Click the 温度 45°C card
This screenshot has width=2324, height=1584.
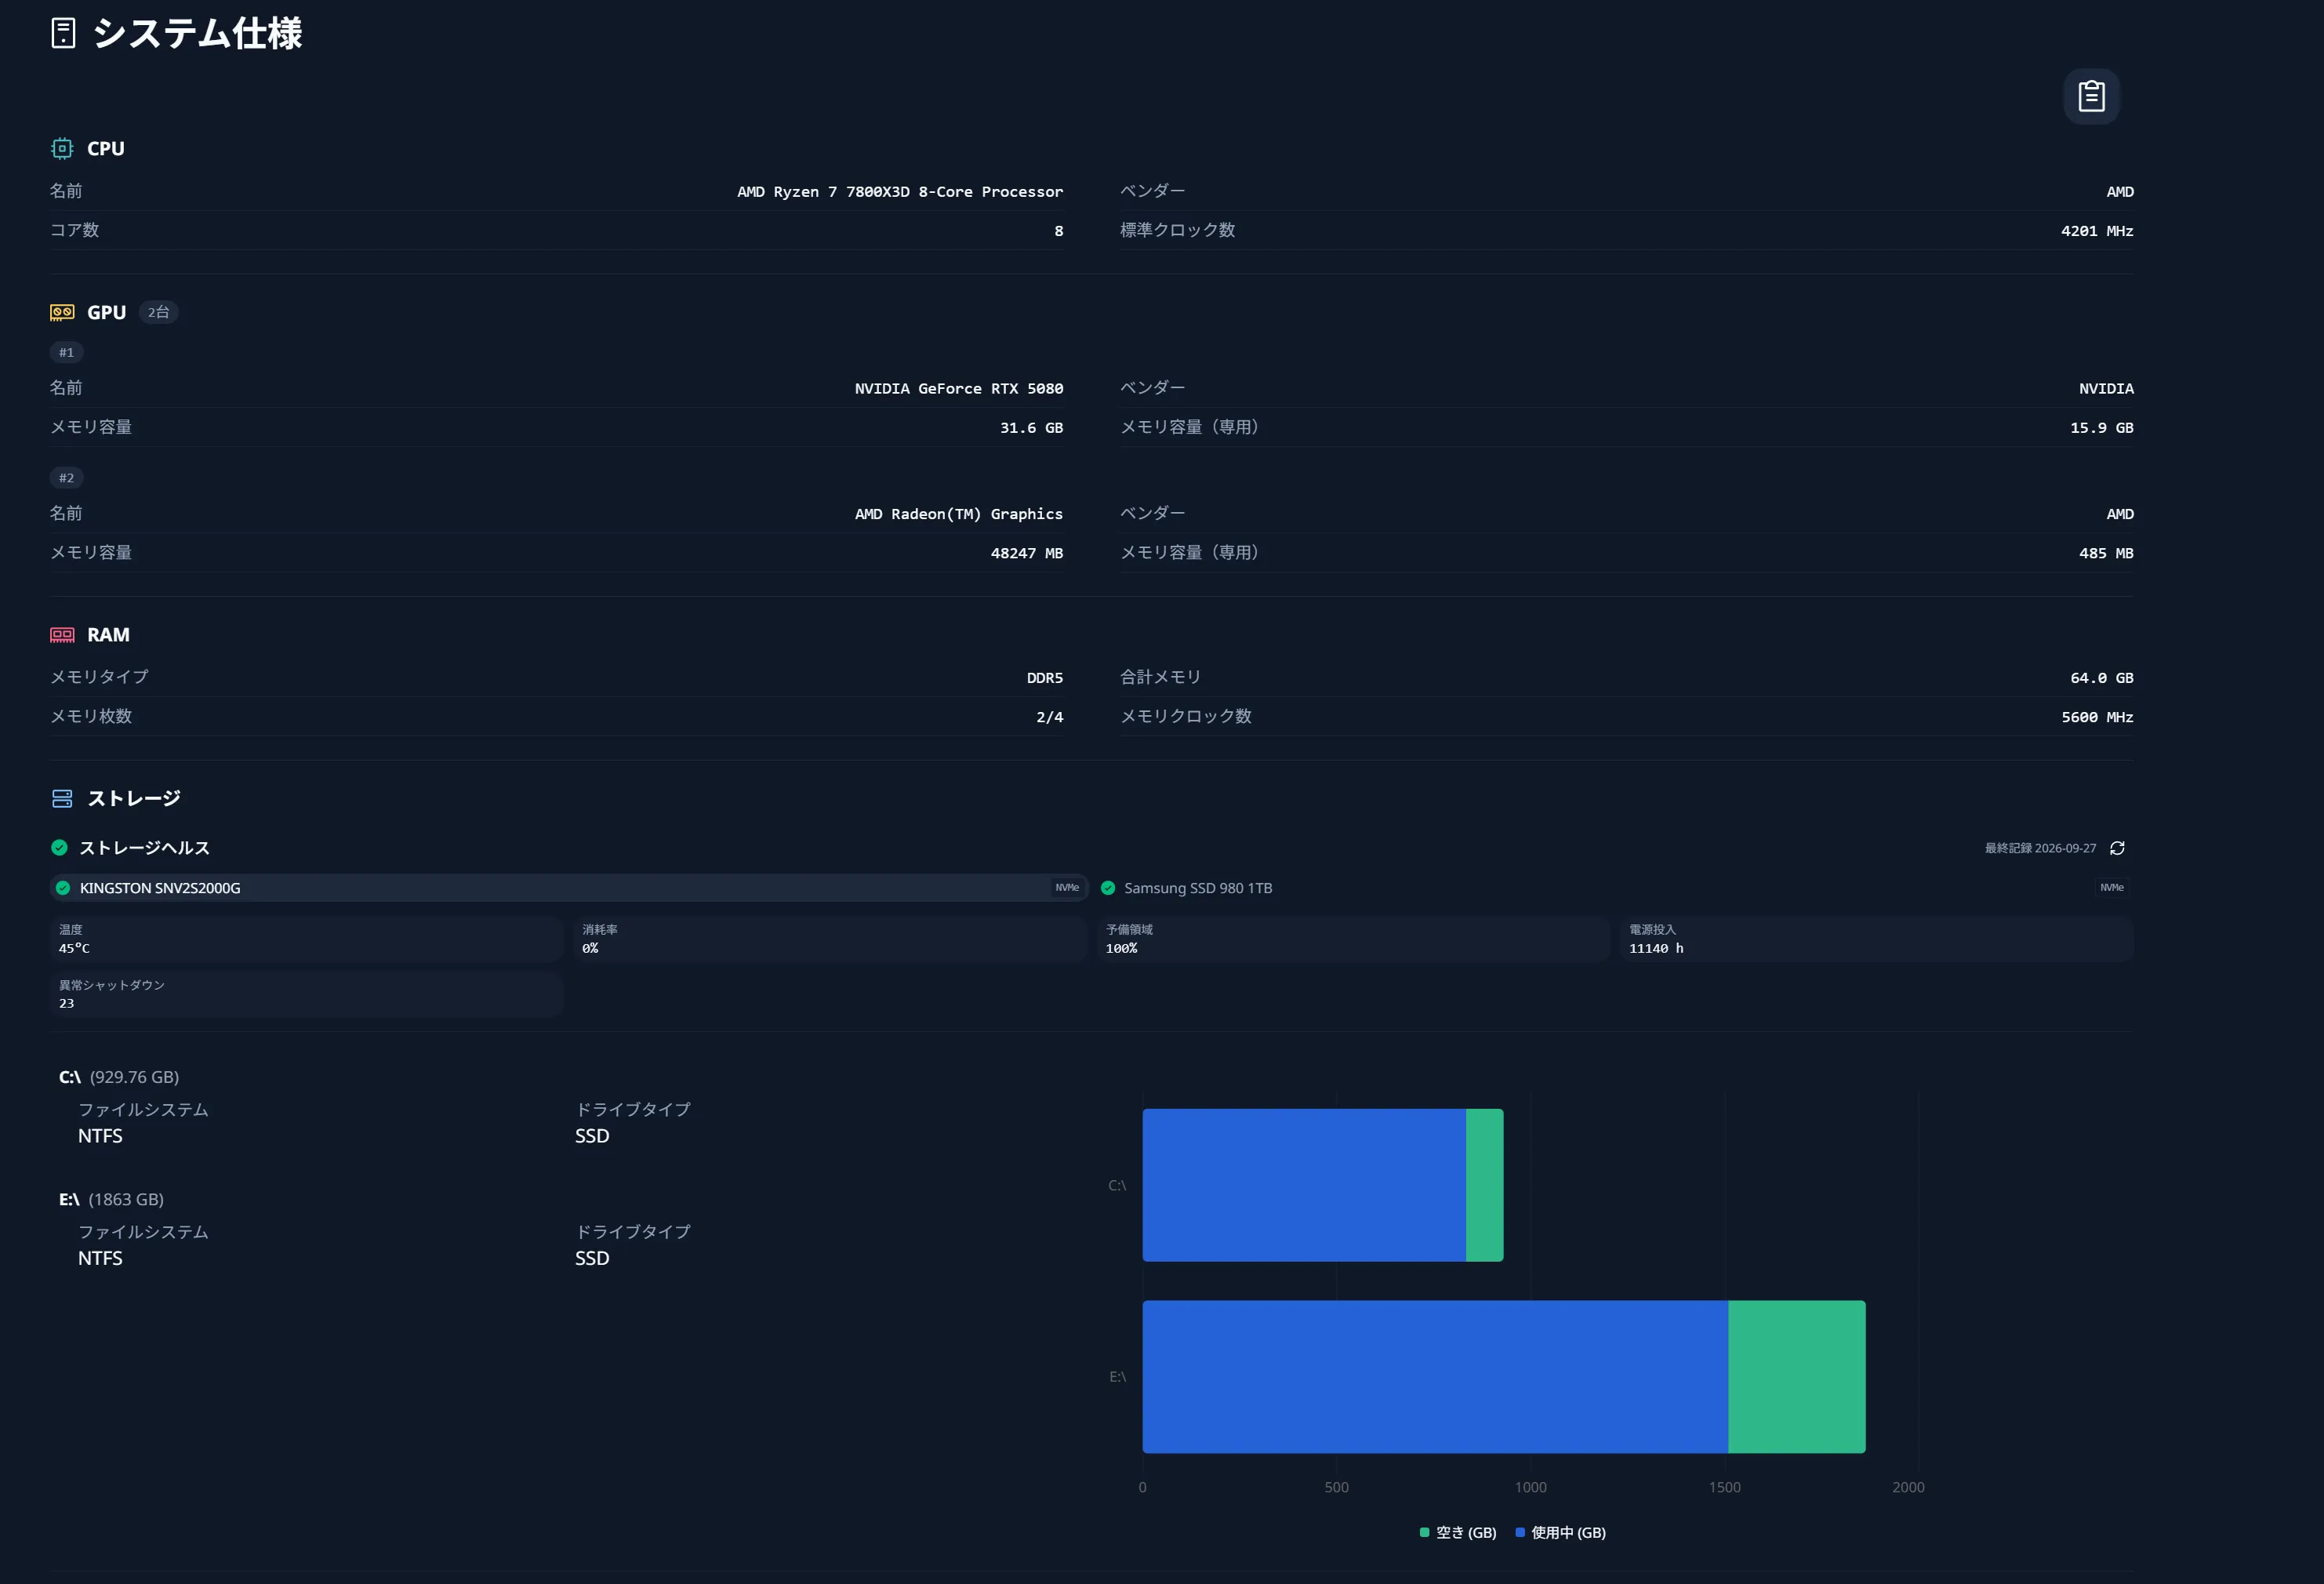pos(307,939)
